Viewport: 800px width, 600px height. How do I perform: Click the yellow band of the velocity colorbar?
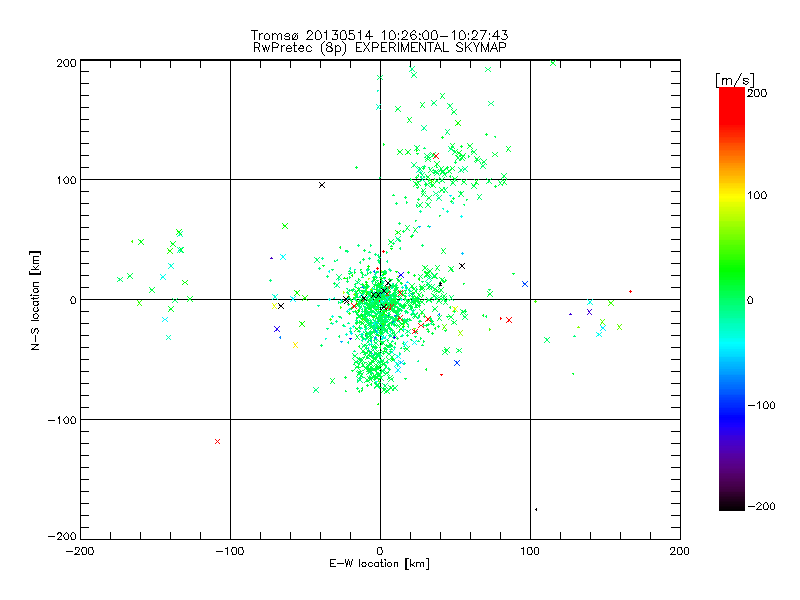point(732,196)
